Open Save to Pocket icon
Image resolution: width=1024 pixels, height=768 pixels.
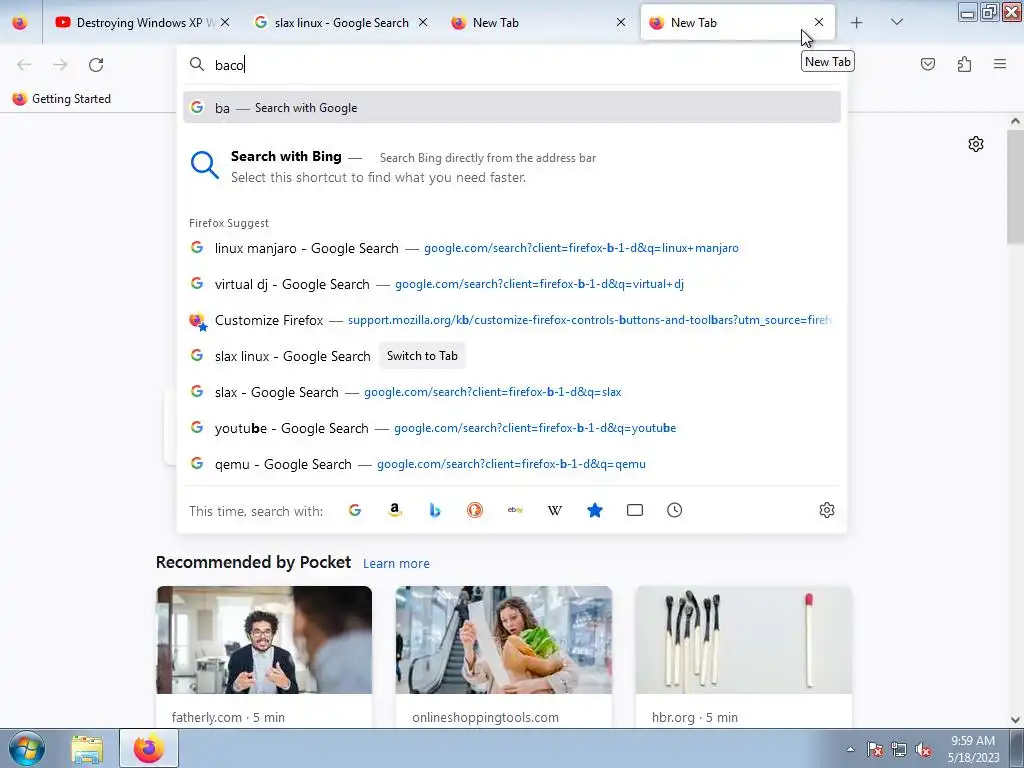[x=927, y=64]
